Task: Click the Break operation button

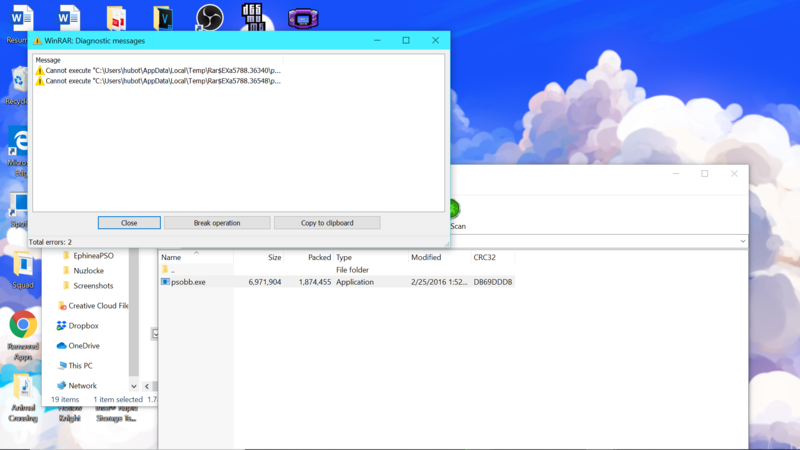Action: pyautogui.click(x=217, y=223)
